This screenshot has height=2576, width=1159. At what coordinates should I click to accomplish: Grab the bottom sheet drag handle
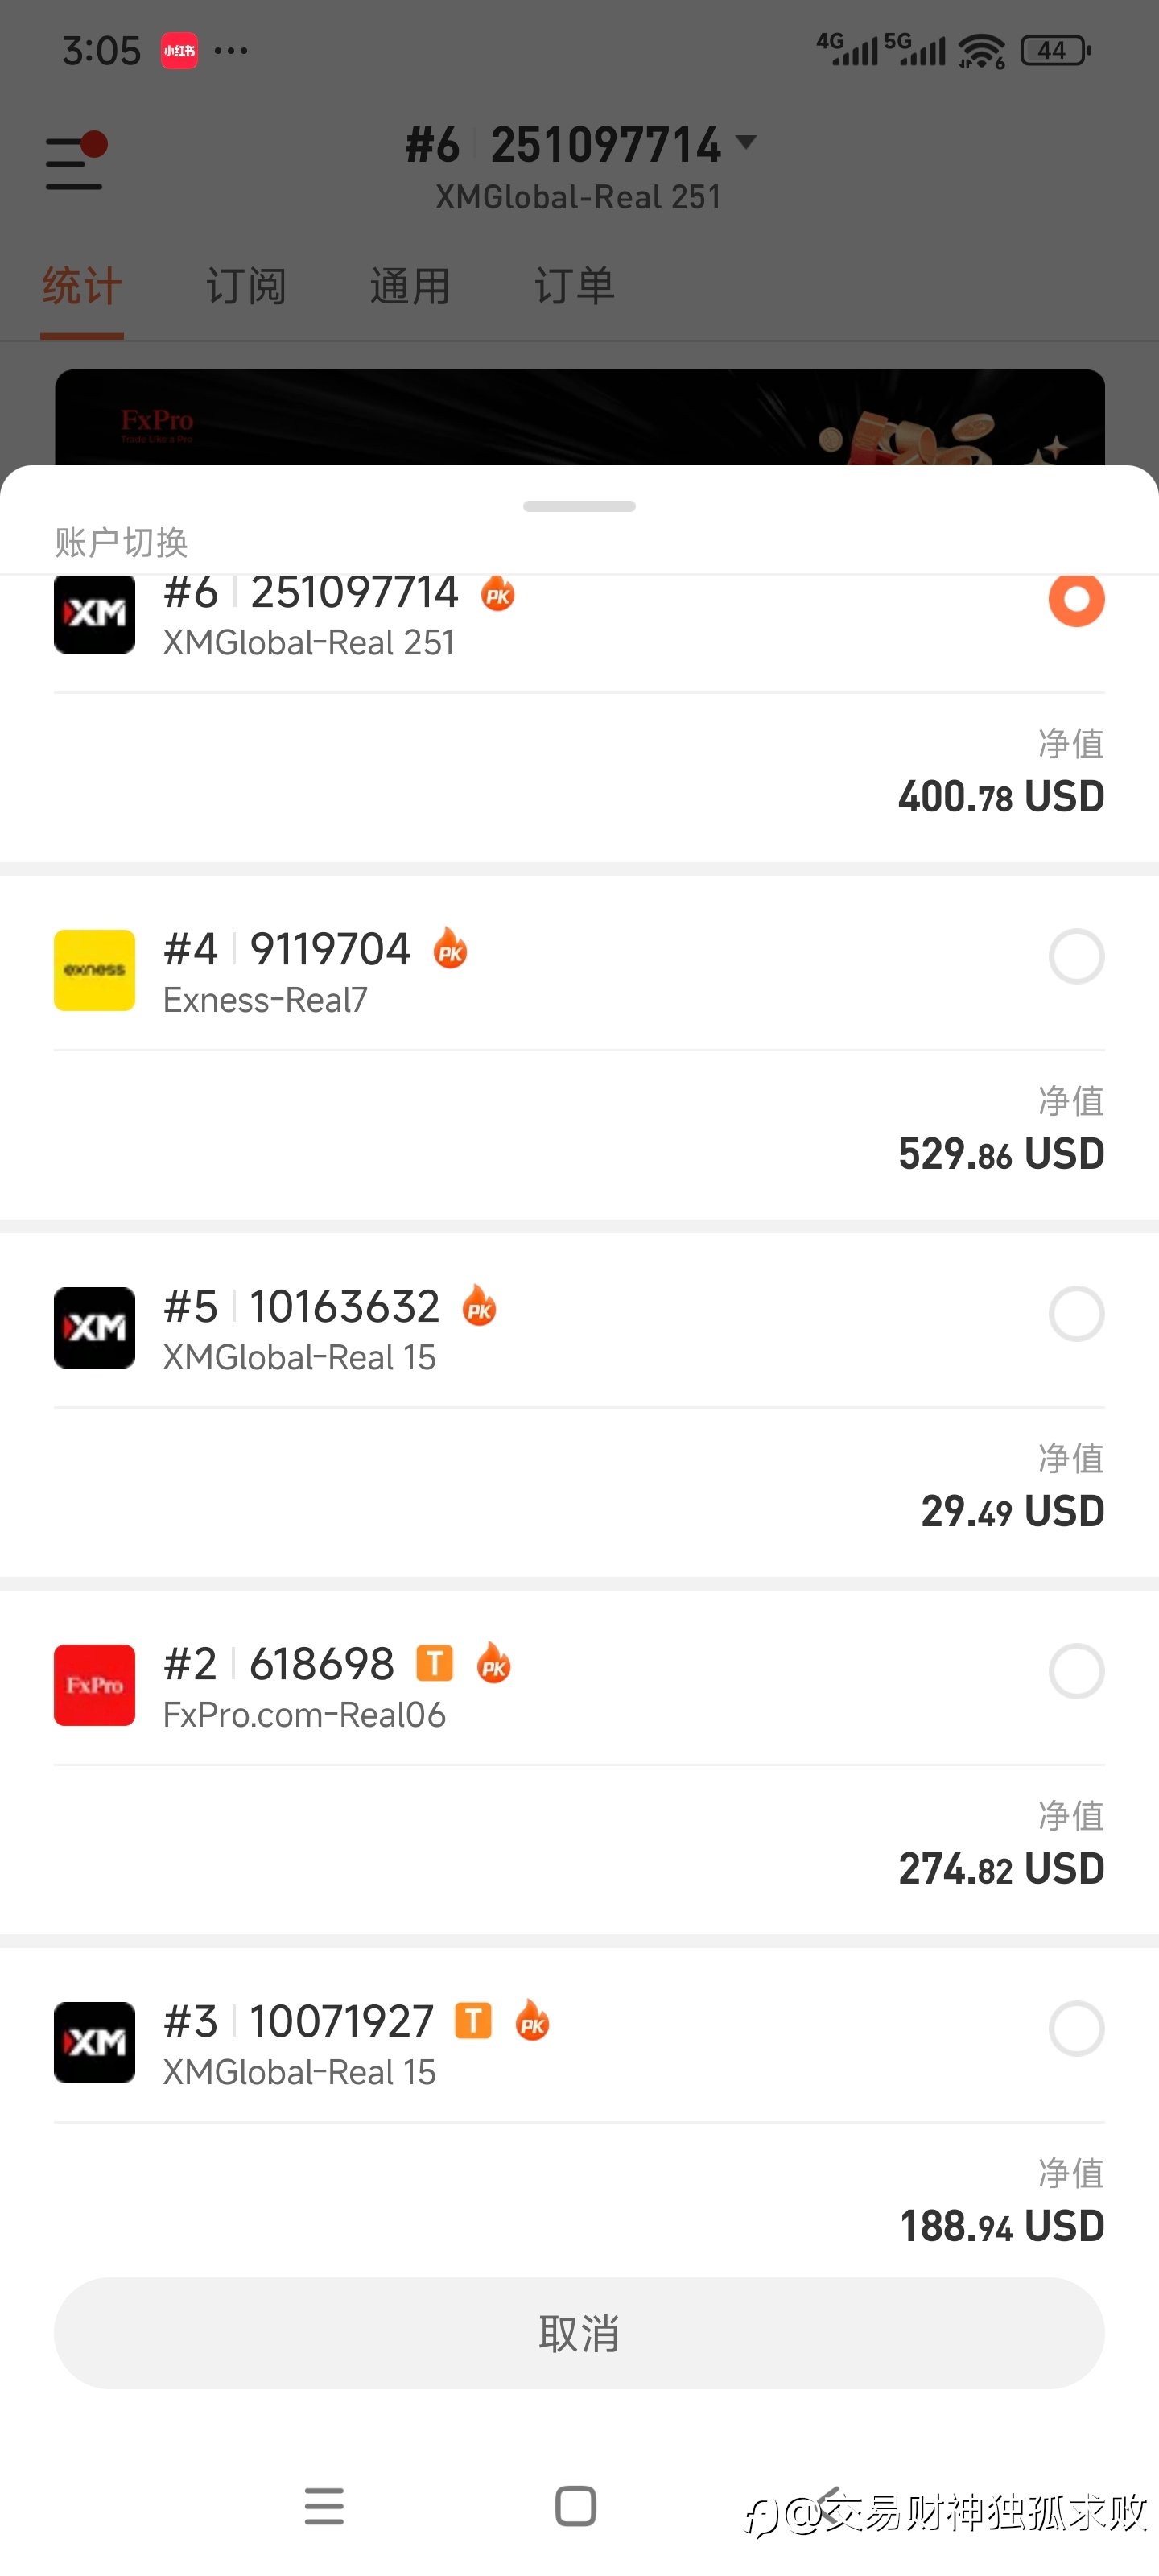tap(579, 506)
